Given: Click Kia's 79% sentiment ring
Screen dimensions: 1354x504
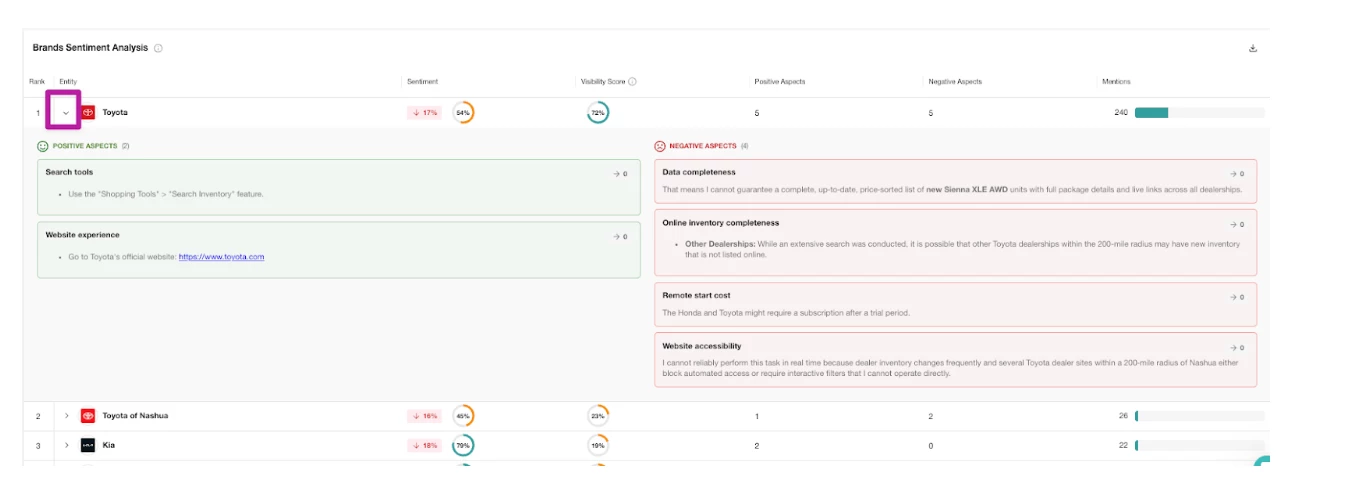Looking at the screenshot, I should pyautogui.click(x=463, y=445).
